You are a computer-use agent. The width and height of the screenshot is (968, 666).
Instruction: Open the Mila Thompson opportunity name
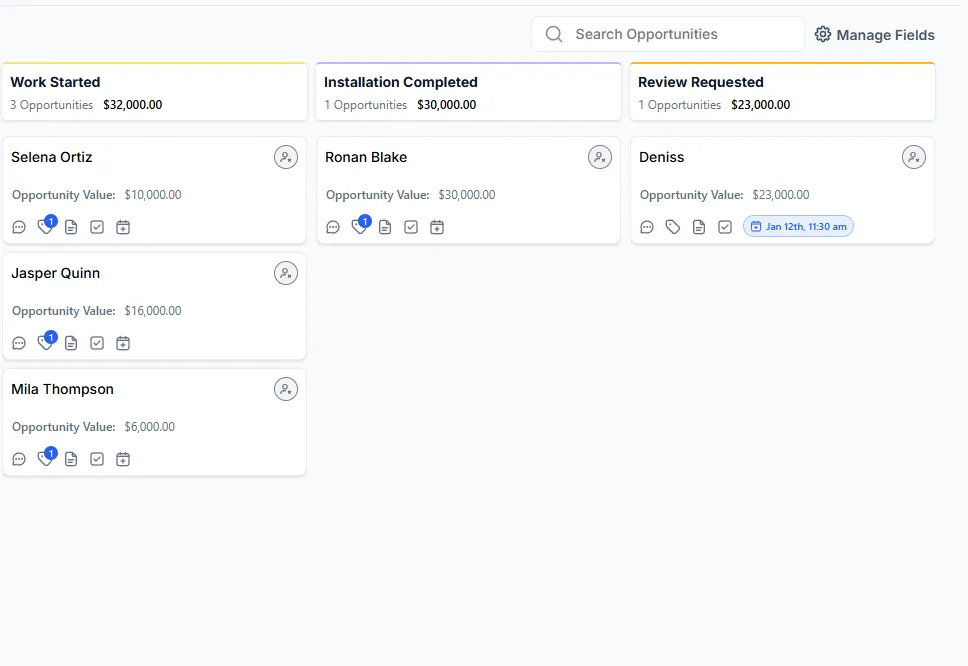point(63,389)
